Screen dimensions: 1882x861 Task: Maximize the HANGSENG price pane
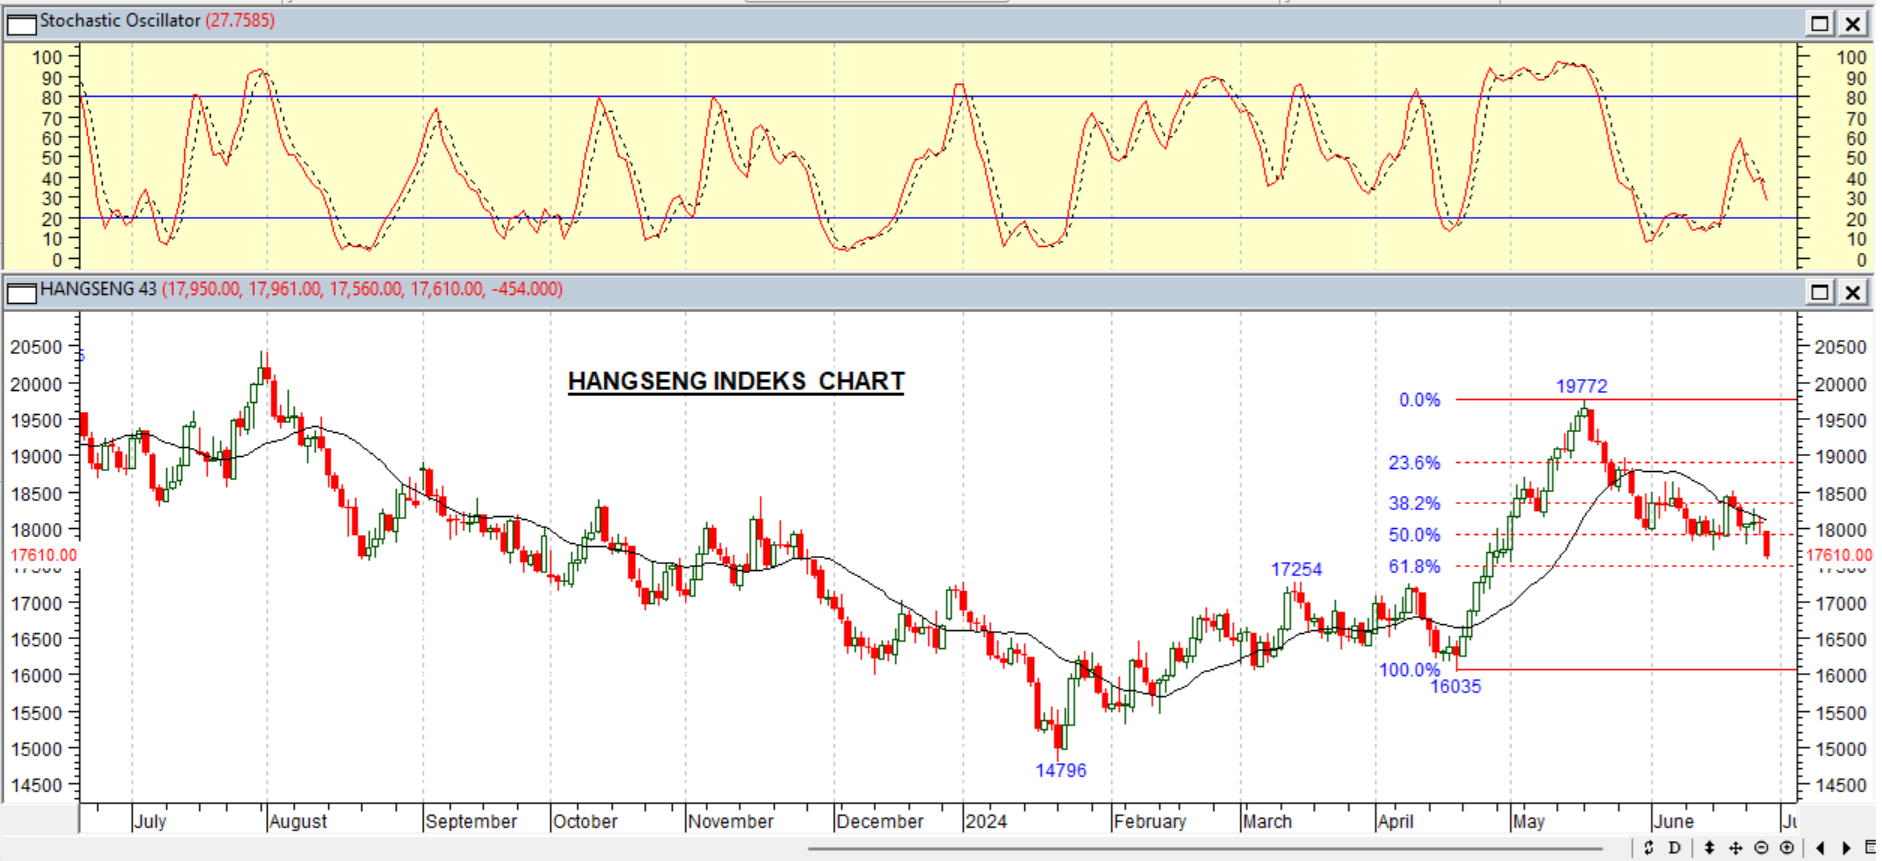point(1820,292)
